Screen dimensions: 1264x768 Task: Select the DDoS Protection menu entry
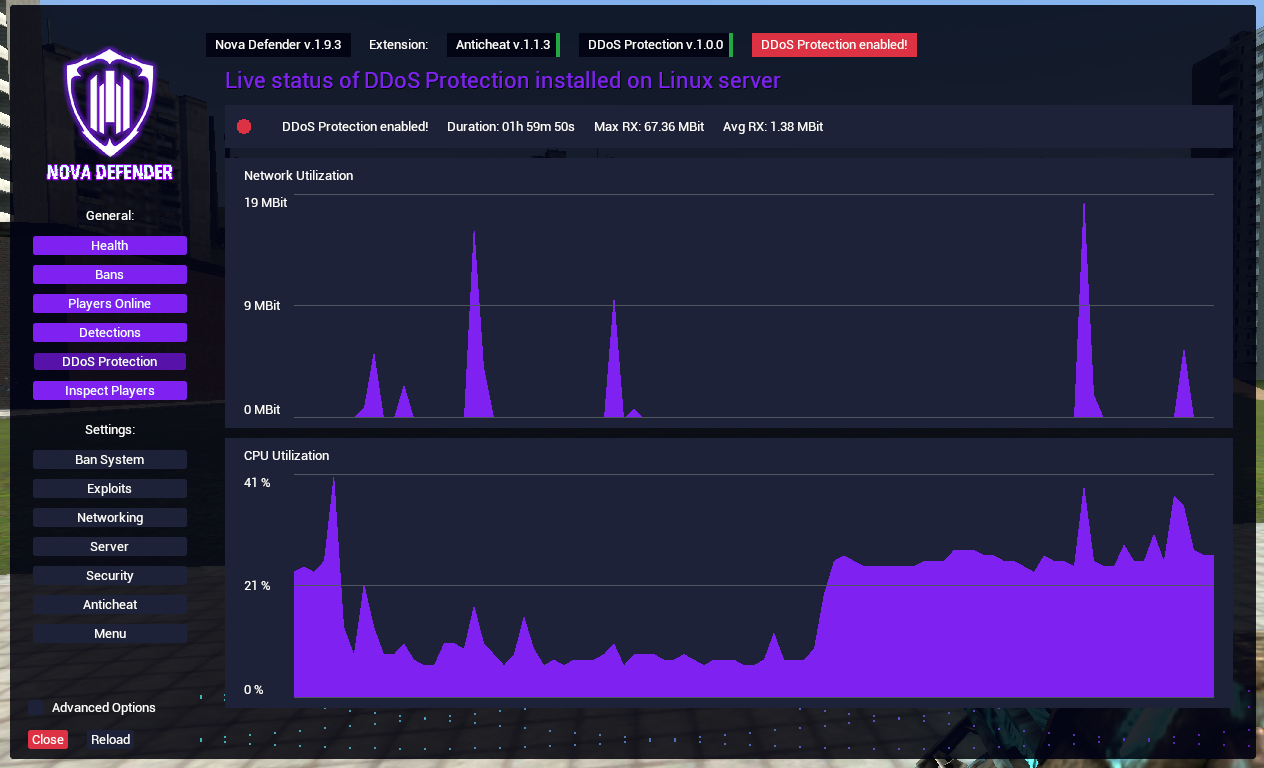110,362
